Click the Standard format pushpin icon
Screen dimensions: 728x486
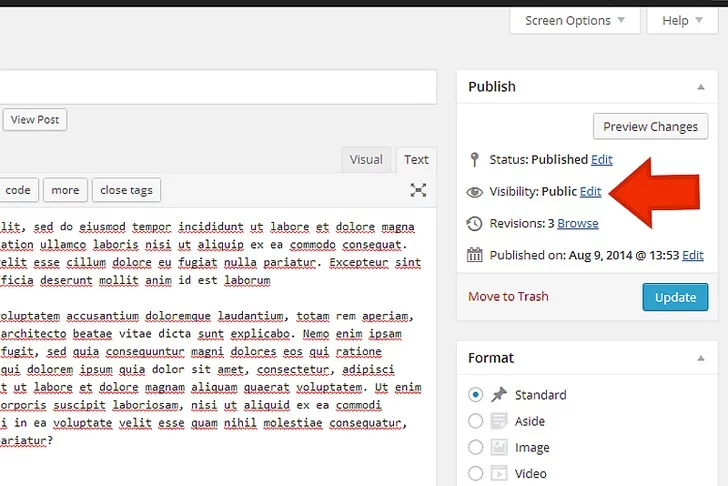tap(499, 395)
